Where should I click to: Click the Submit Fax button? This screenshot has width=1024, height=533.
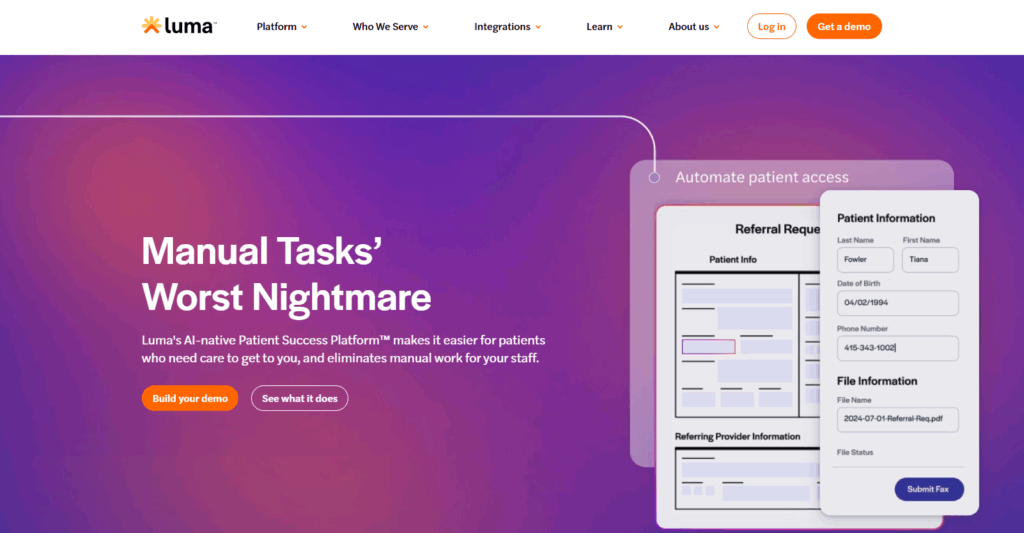tap(929, 489)
